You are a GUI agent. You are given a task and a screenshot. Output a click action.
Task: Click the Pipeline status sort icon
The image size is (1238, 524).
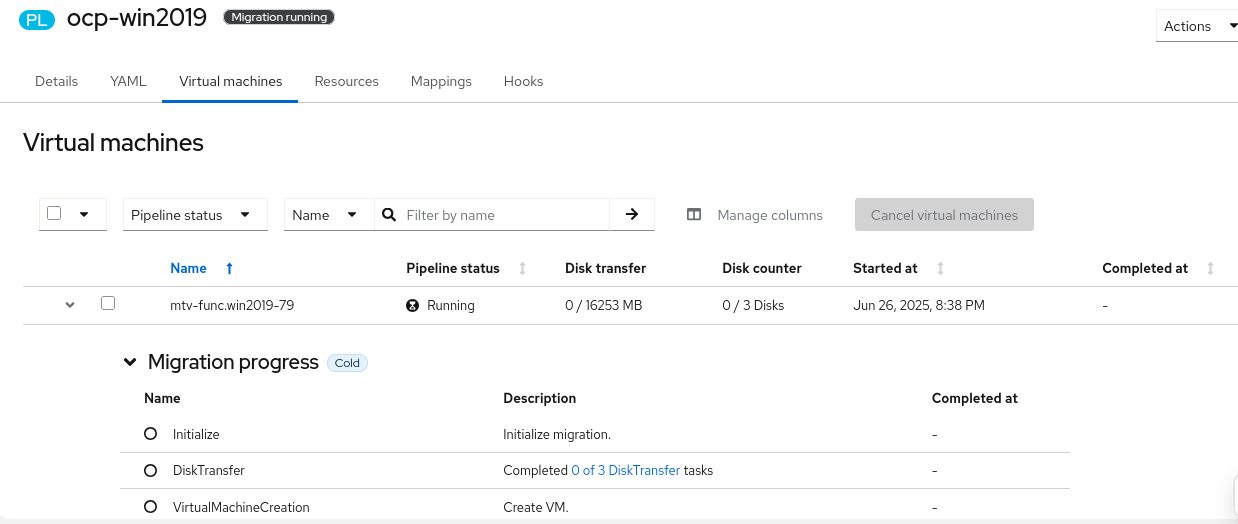tap(522, 268)
